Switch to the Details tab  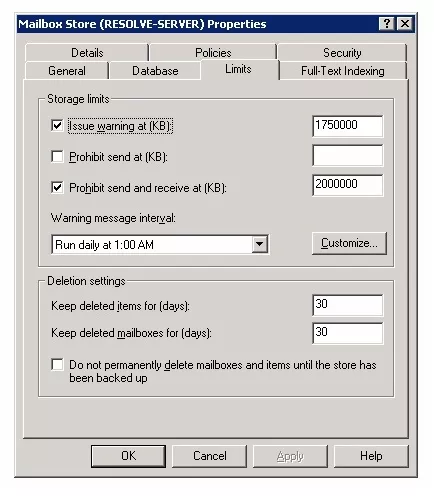87,53
